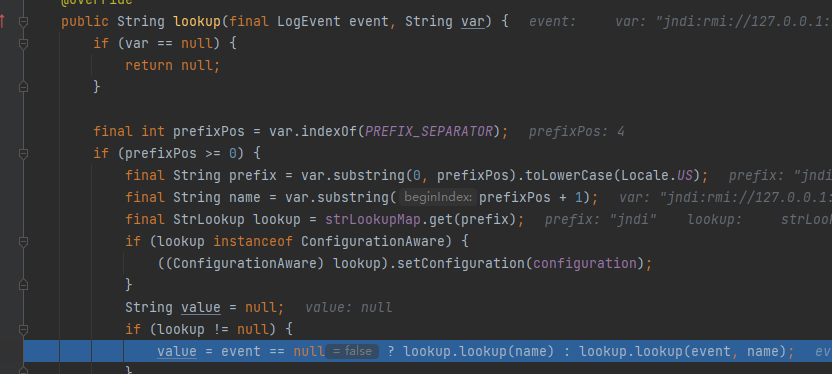This screenshot has width=832, height=374.
Task: Collapse the 'if (var == null)' block
Action: [x=23, y=44]
